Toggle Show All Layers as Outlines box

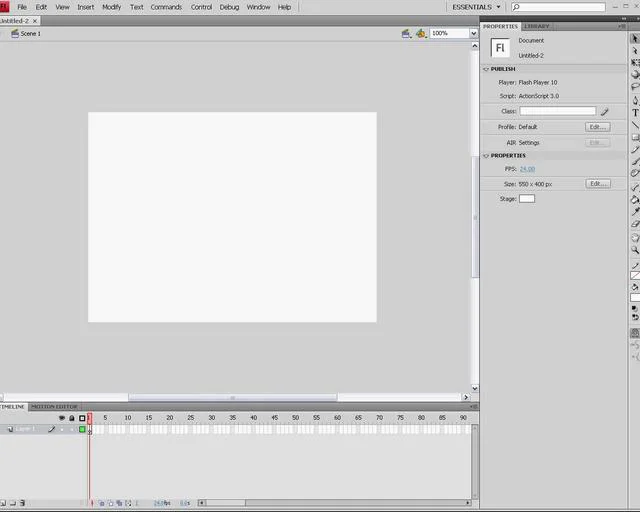pyautogui.click(x=82, y=418)
